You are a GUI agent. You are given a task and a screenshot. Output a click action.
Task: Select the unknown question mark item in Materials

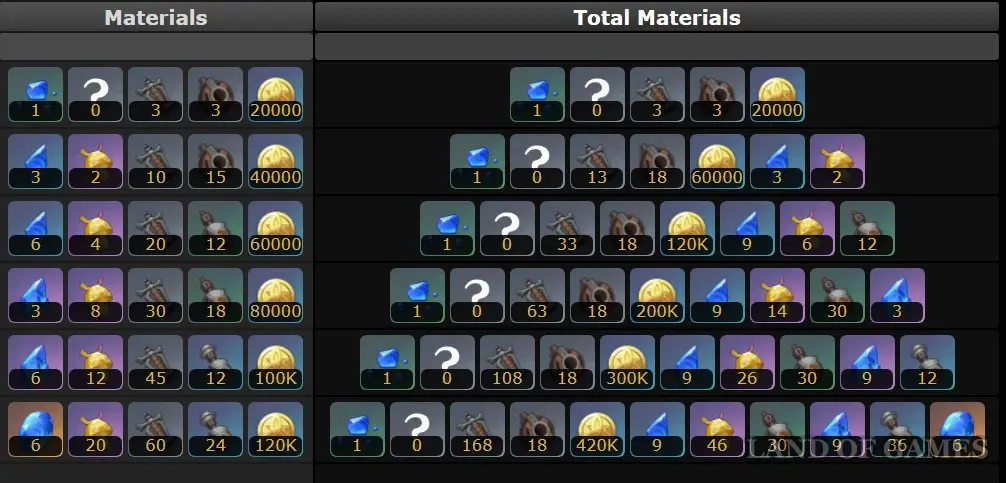(x=96, y=94)
